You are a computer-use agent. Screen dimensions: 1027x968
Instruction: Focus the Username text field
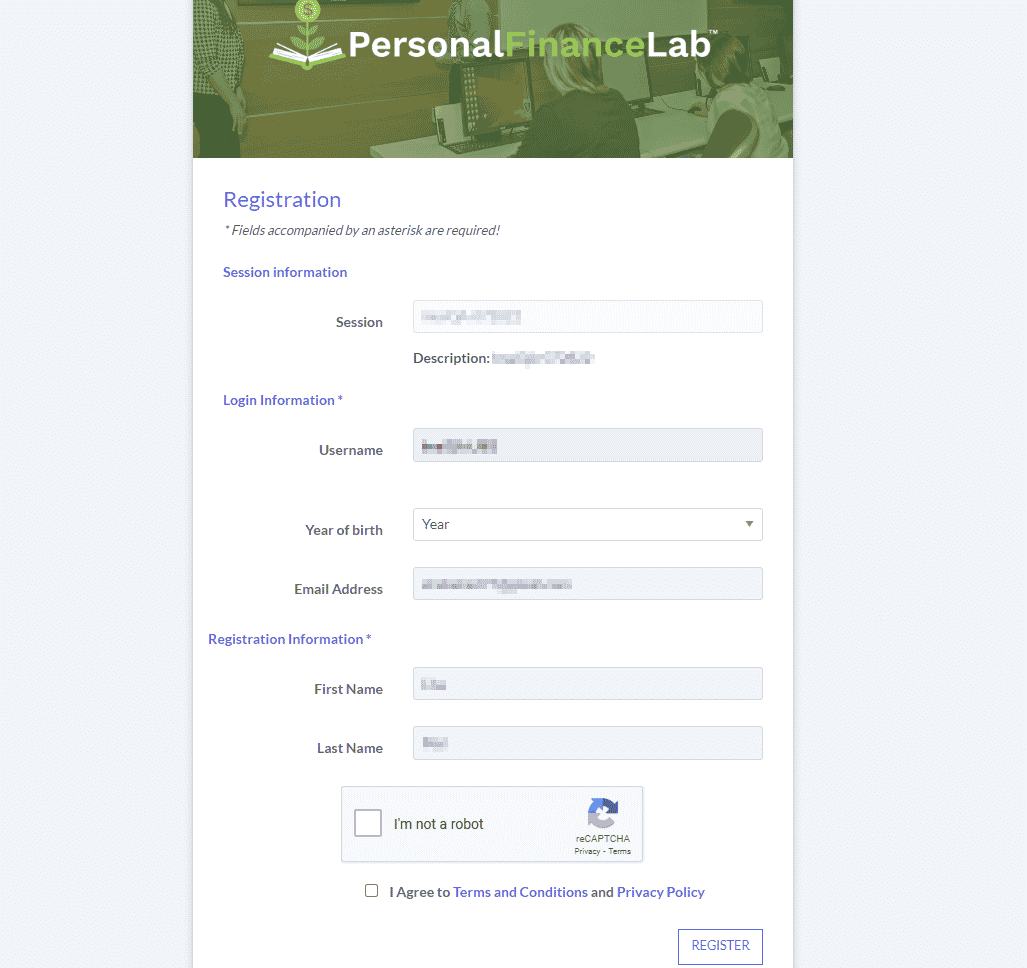tap(588, 445)
